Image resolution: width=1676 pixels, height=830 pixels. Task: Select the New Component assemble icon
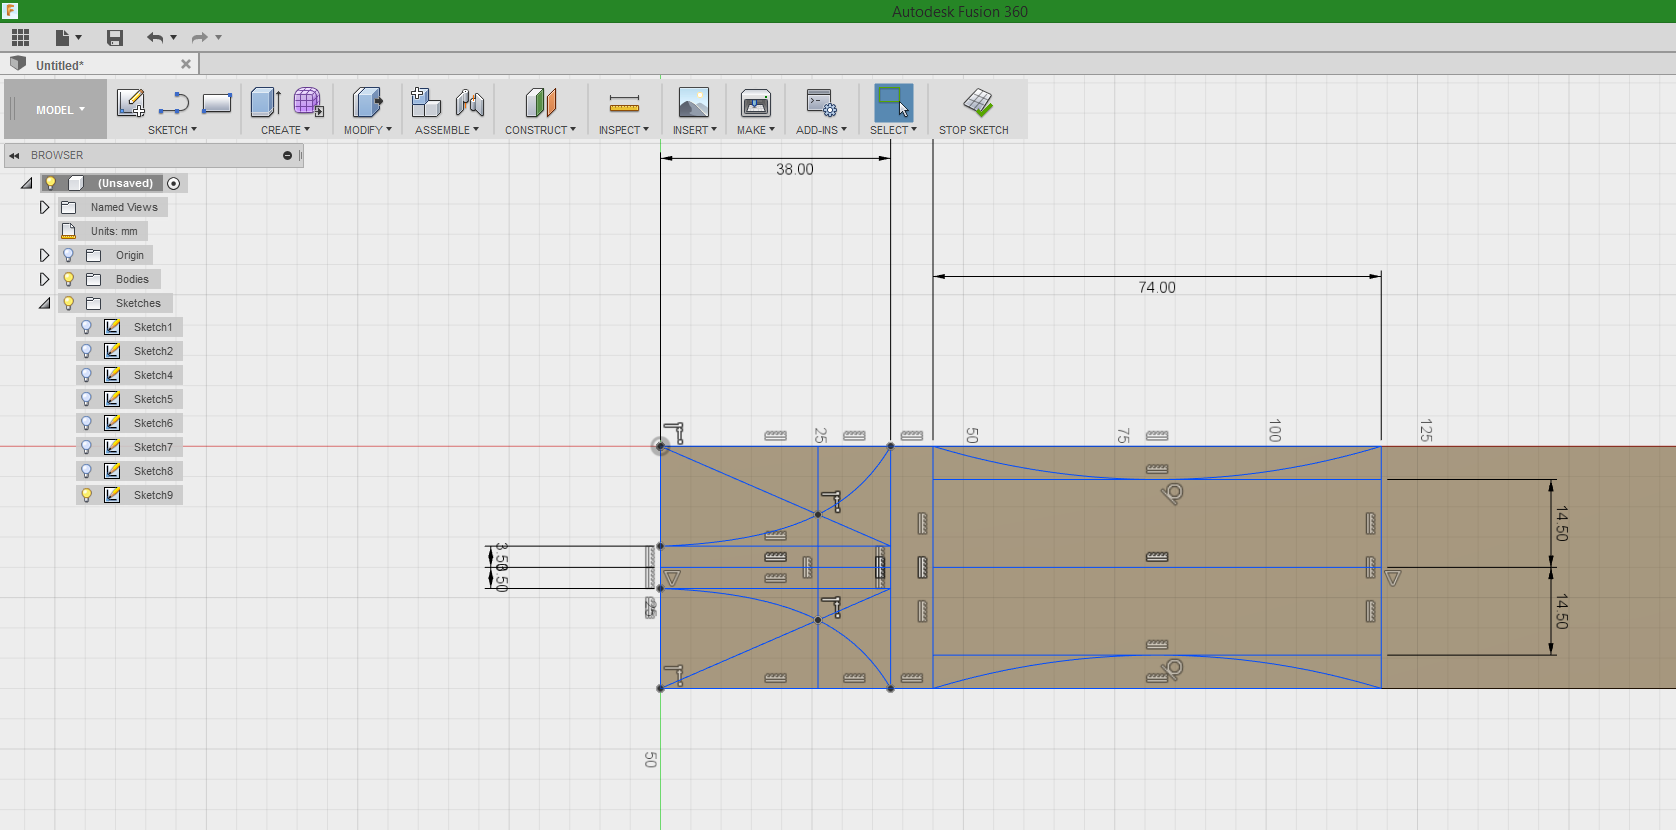coord(426,102)
